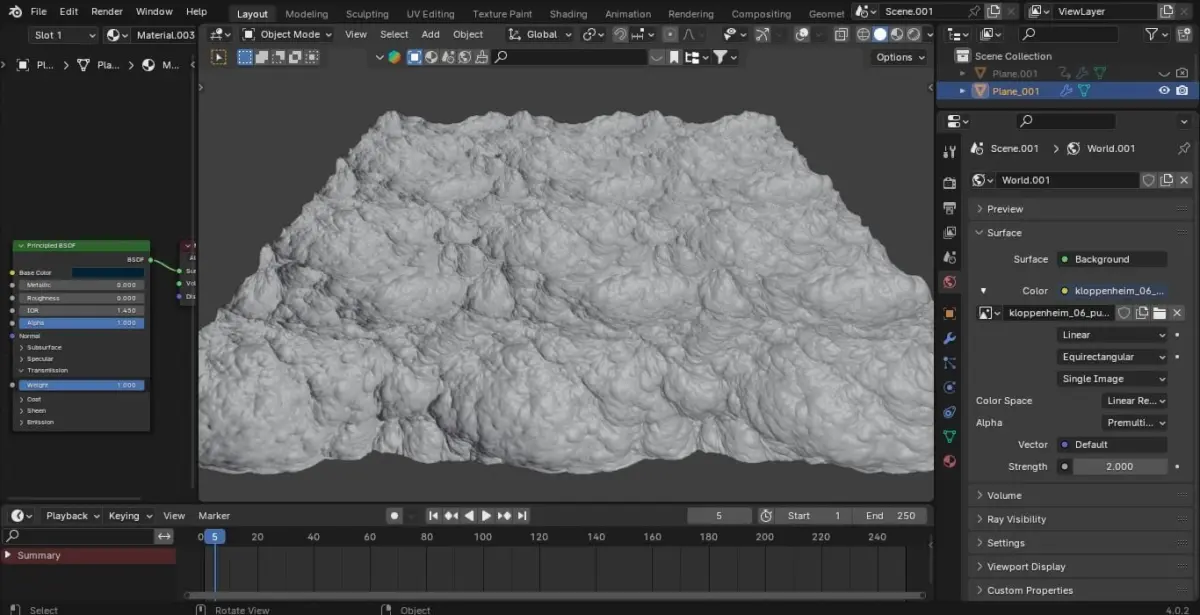
Task: Select the Material properties tab icon
Action: pos(950,462)
